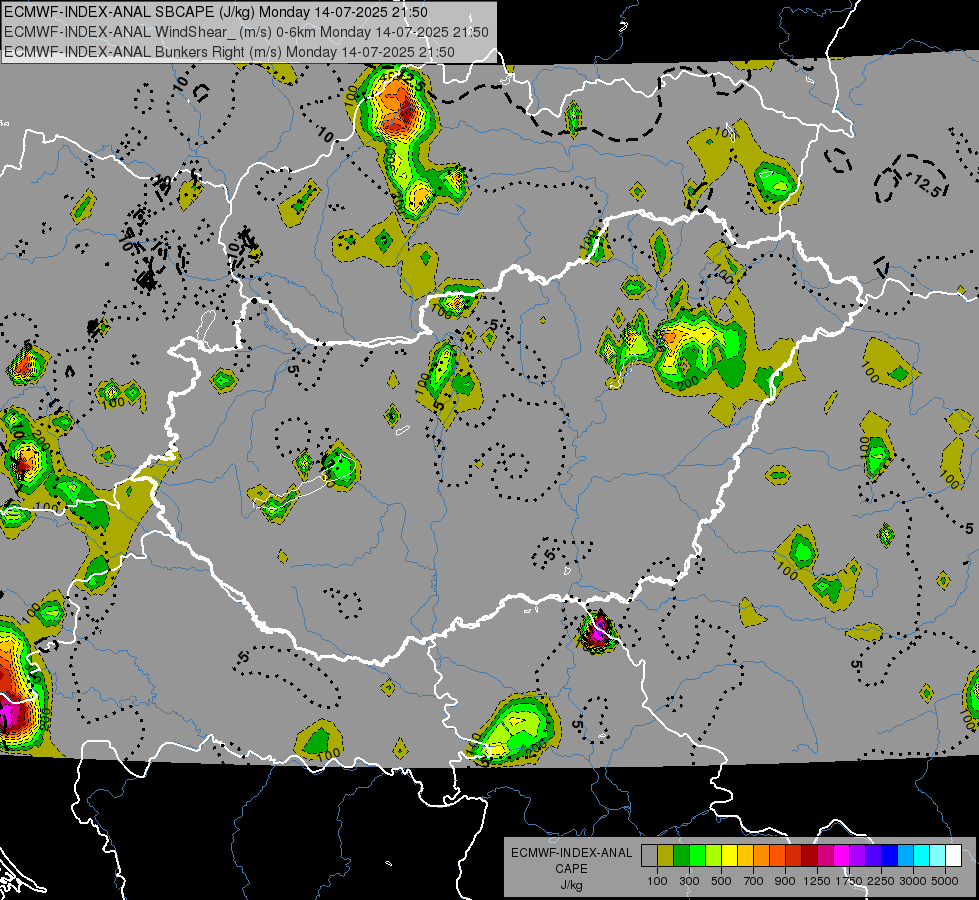This screenshot has height=900, width=979.
Task: Select the pure blue legend swatch
Action: coord(890,856)
